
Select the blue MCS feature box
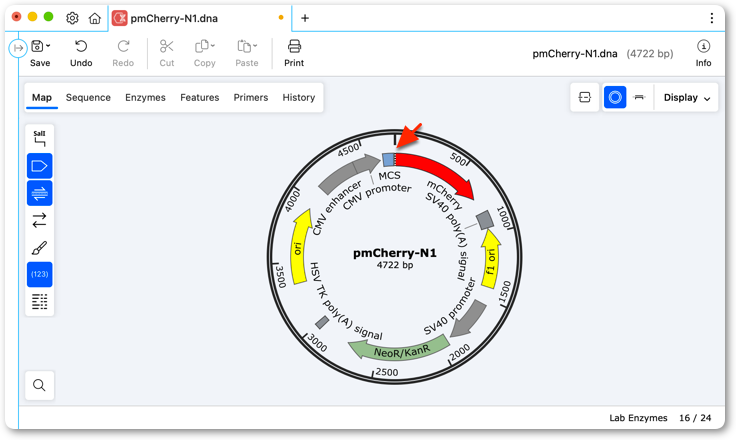[388, 160]
